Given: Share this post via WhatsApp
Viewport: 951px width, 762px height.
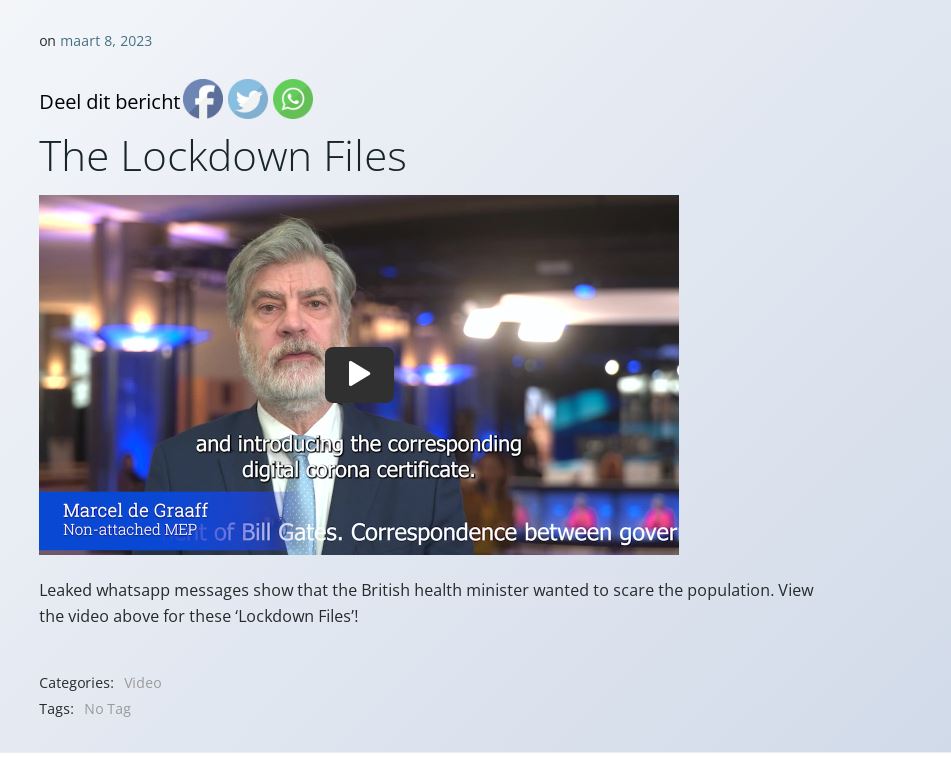Looking at the screenshot, I should tap(293, 99).
